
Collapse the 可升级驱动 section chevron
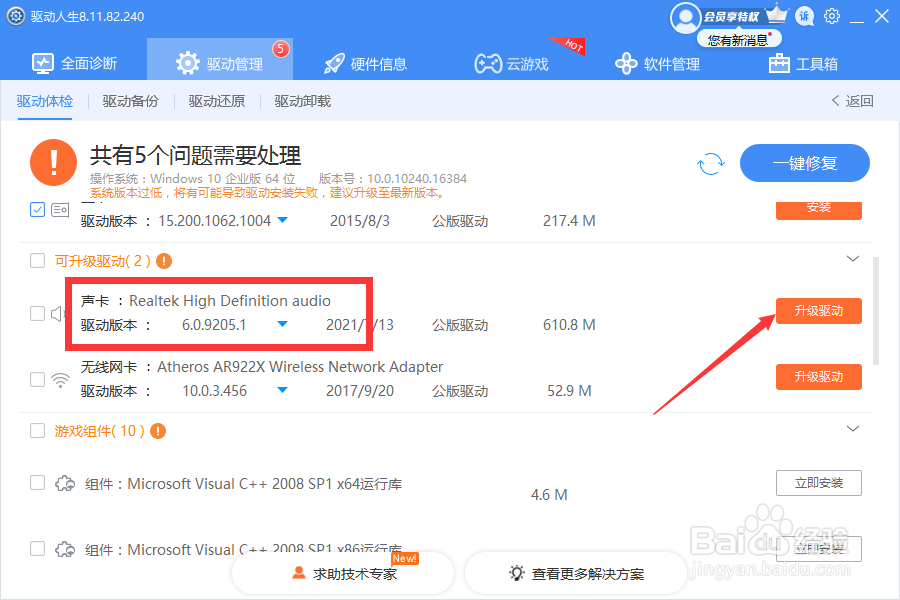click(853, 259)
